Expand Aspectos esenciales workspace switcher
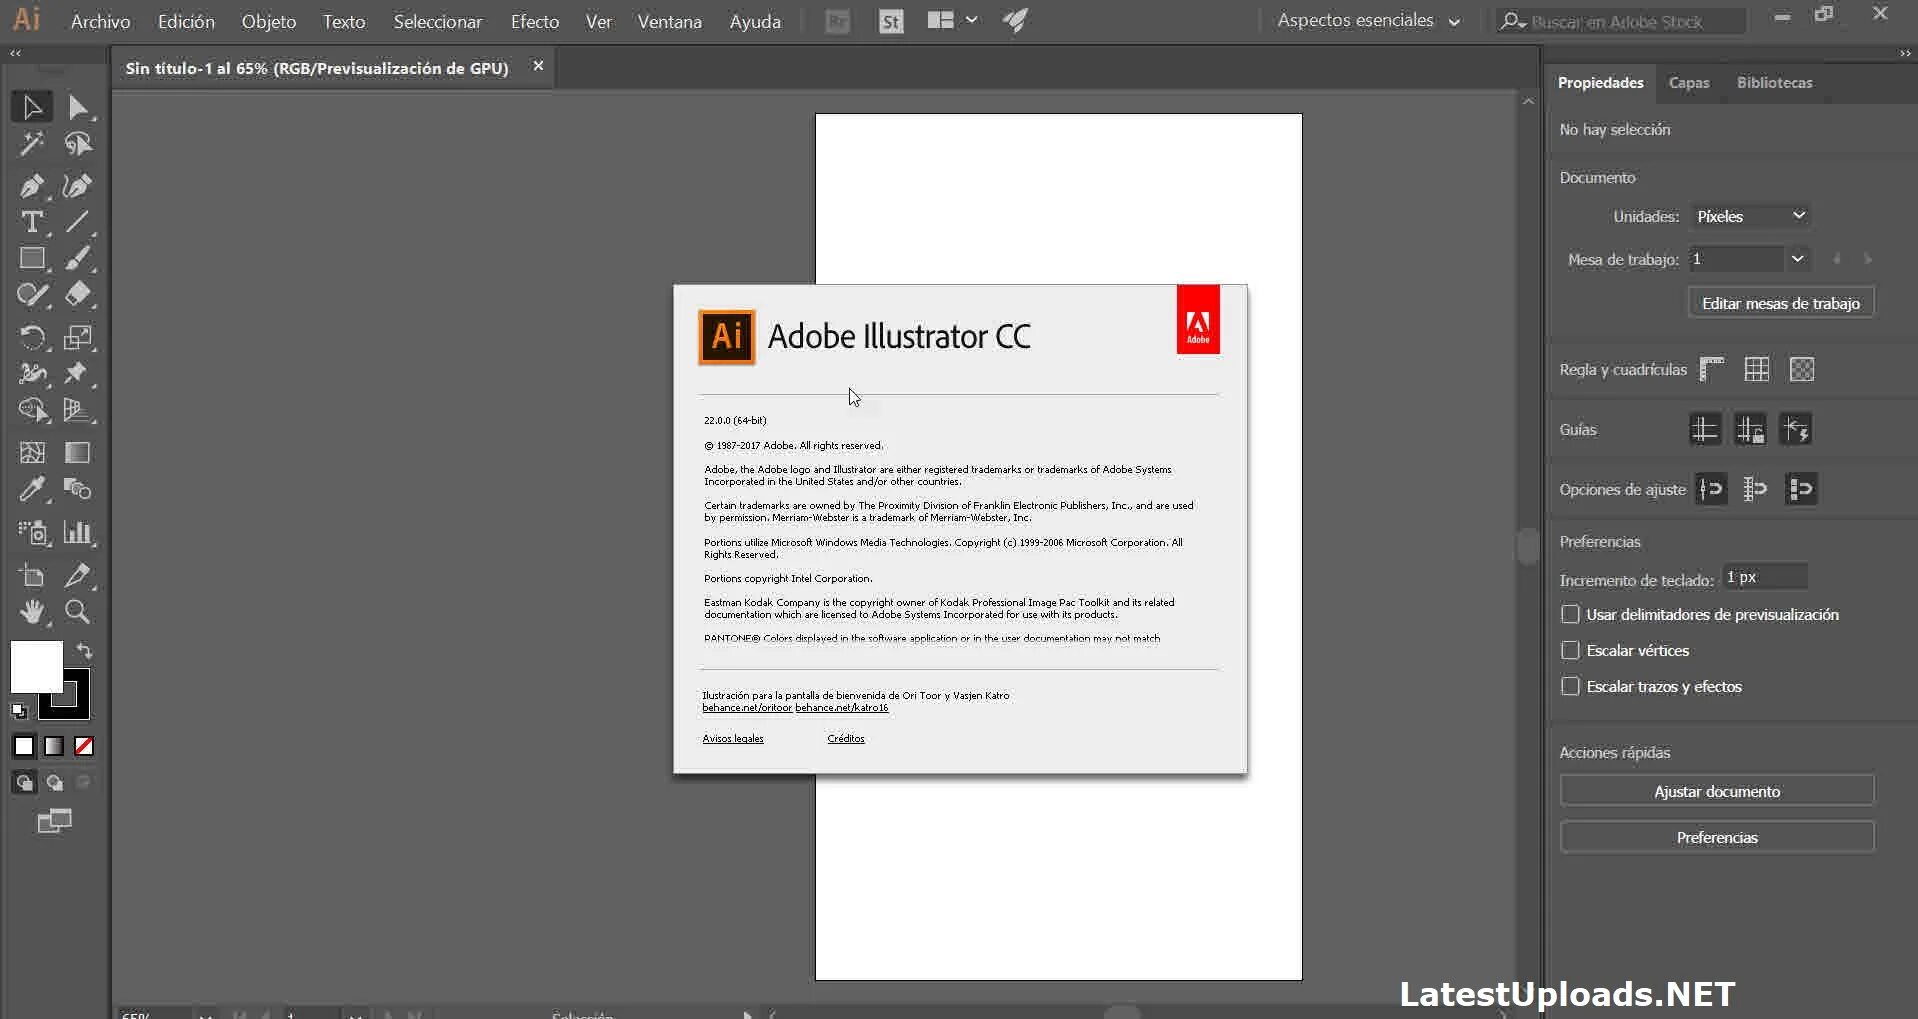The width and height of the screenshot is (1918, 1019). point(1368,21)
